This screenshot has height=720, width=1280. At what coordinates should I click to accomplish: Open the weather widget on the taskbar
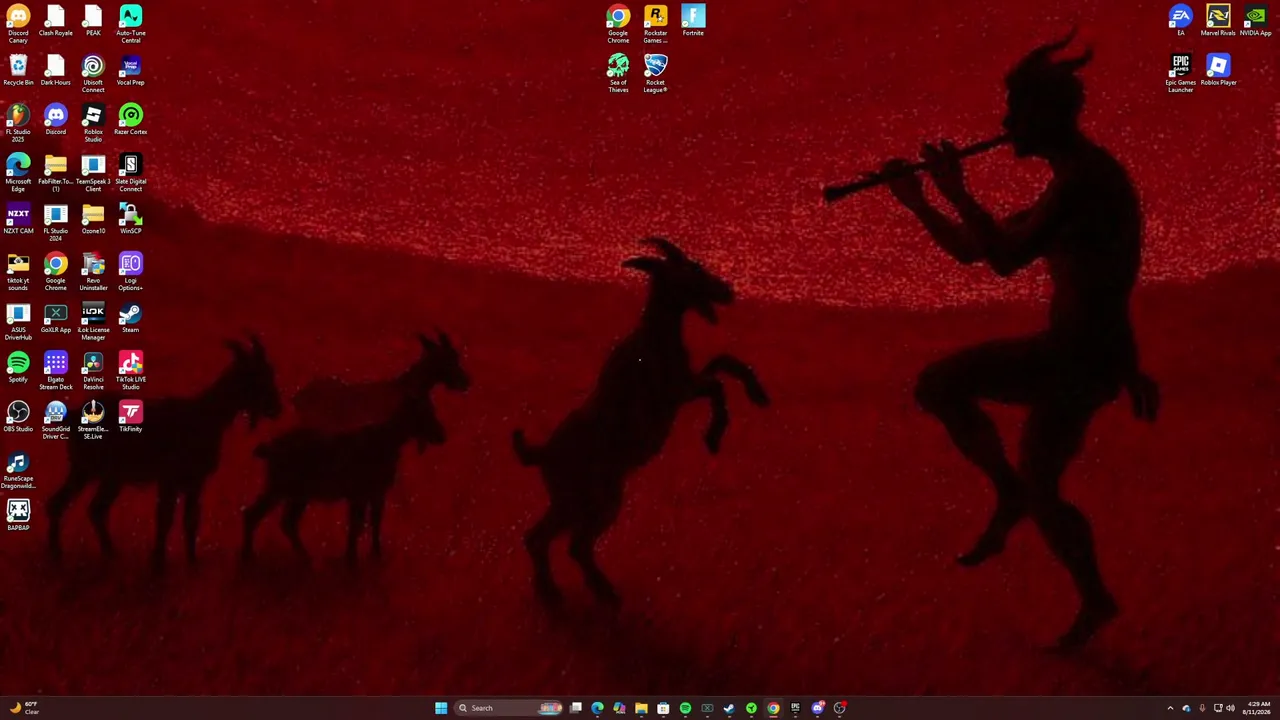click(x=23, y=708)
